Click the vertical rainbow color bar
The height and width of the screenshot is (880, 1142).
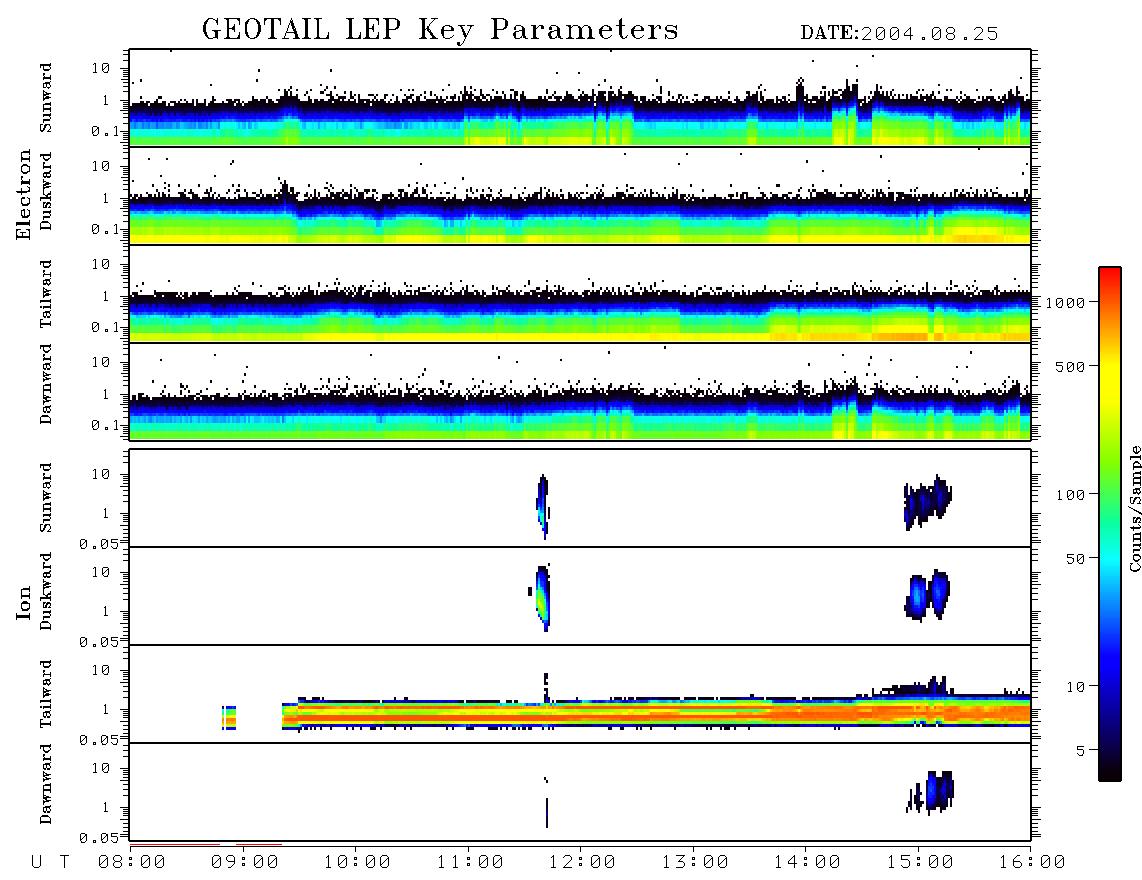pos(1110,524)
